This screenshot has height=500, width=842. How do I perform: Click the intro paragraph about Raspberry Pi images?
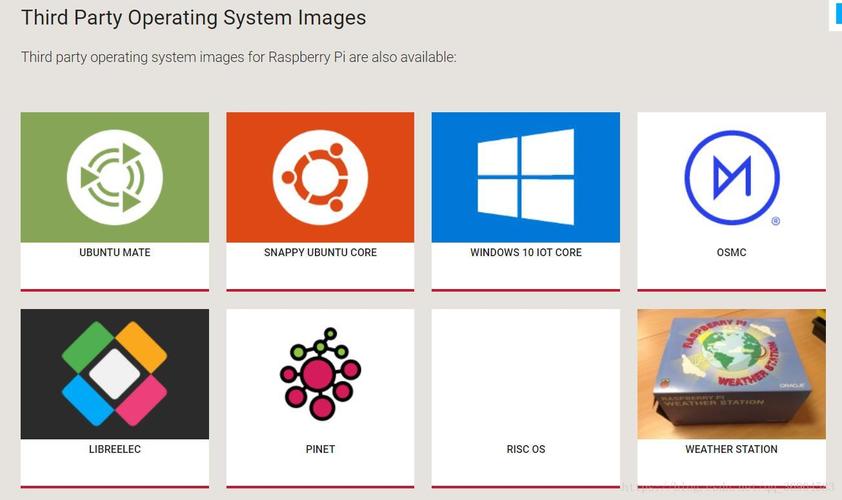click(x=238, y=57)
